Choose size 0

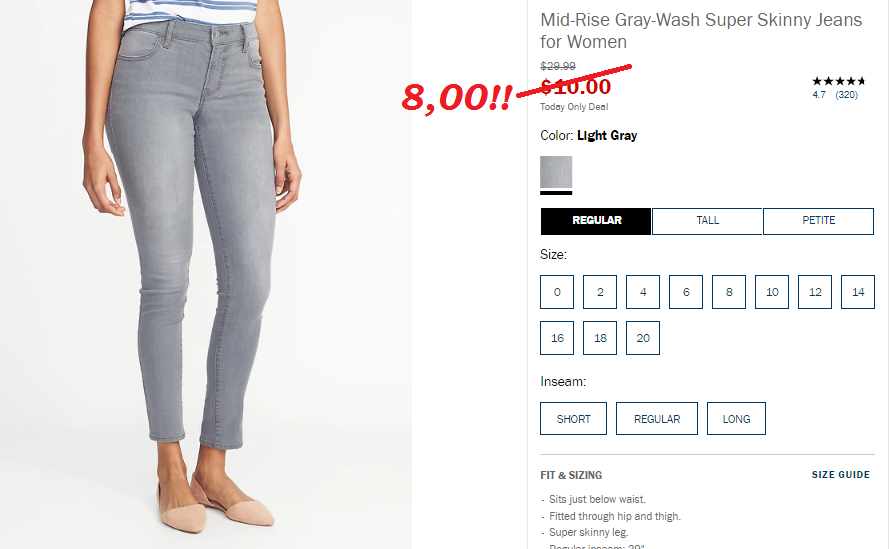pyautogui.click(x=557, y=292)
